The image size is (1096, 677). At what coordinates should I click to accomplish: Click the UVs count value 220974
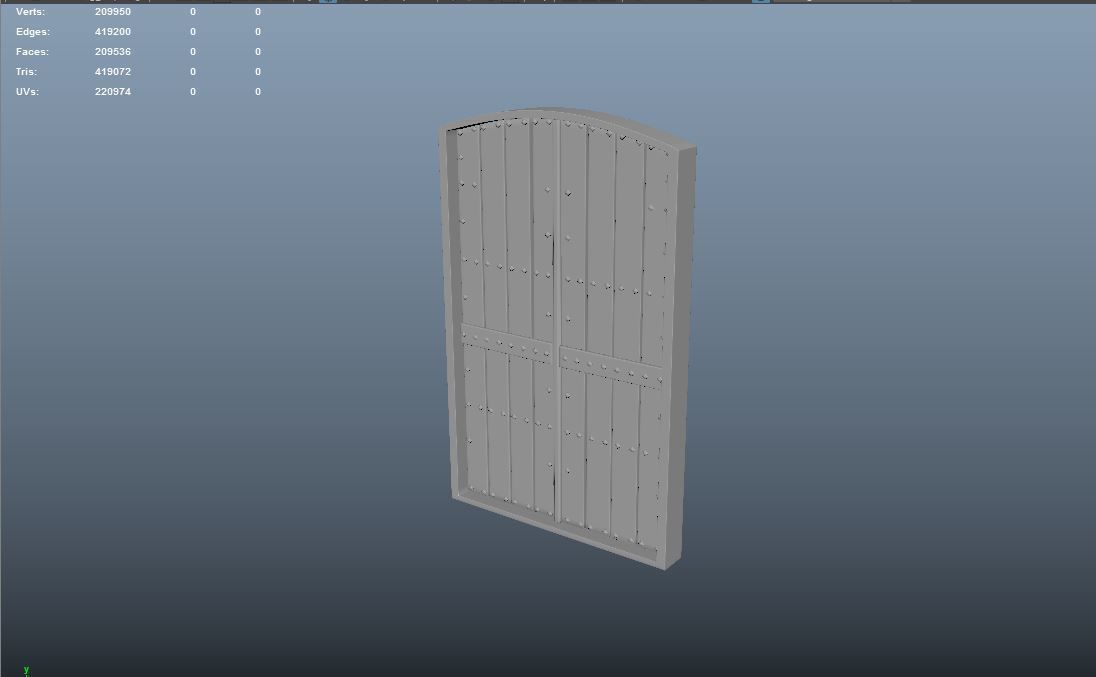[113, 92]
